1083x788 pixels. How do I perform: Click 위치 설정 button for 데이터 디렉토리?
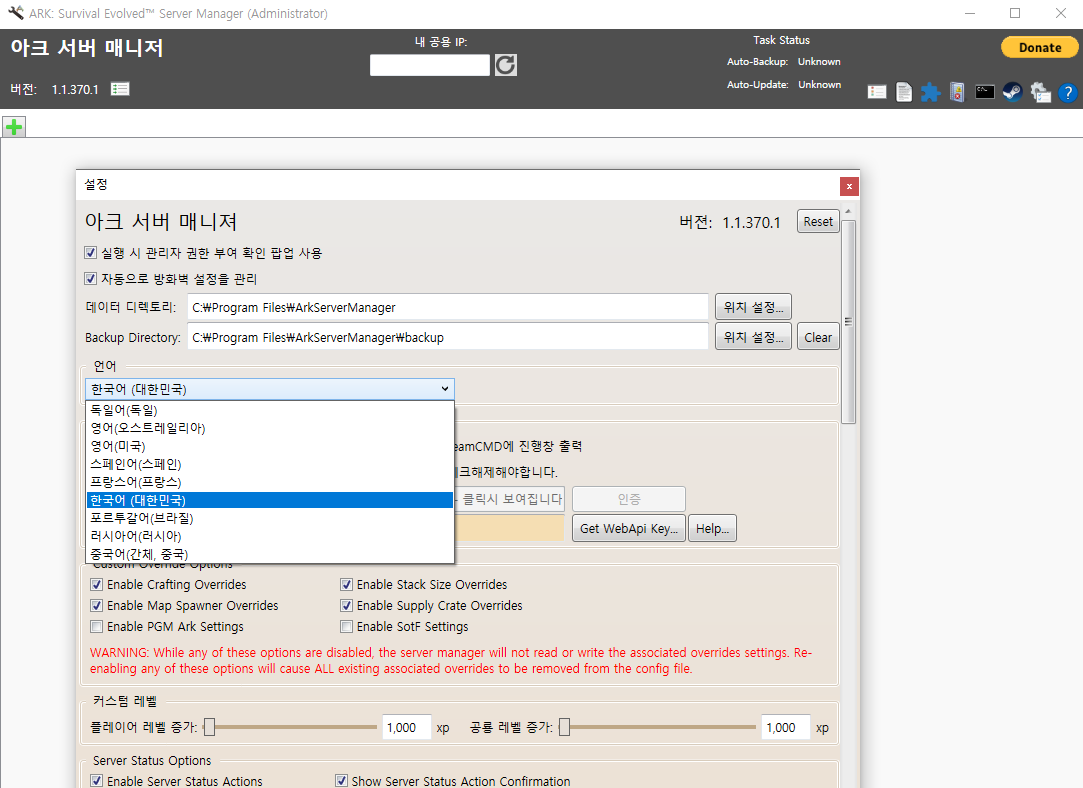[754, 307]
